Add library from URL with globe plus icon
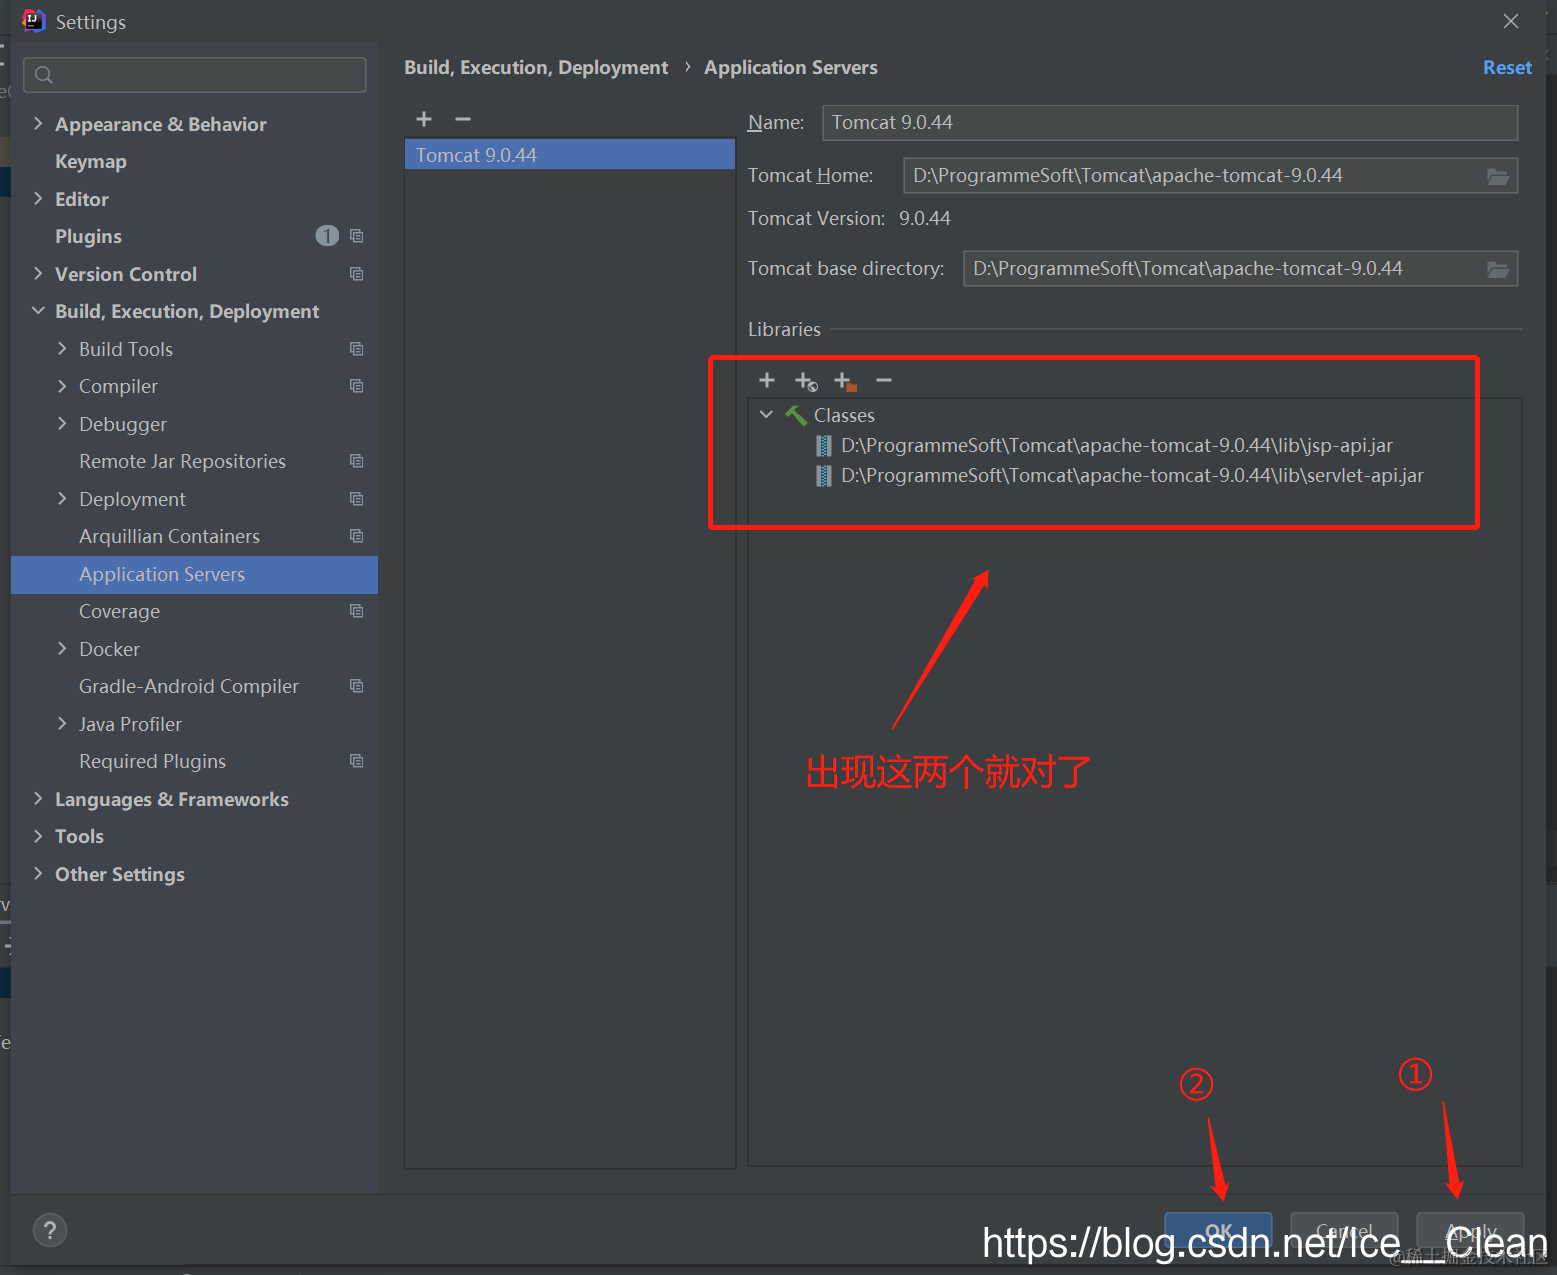This screenshot has height=1275, width=1557. point(806,381)
